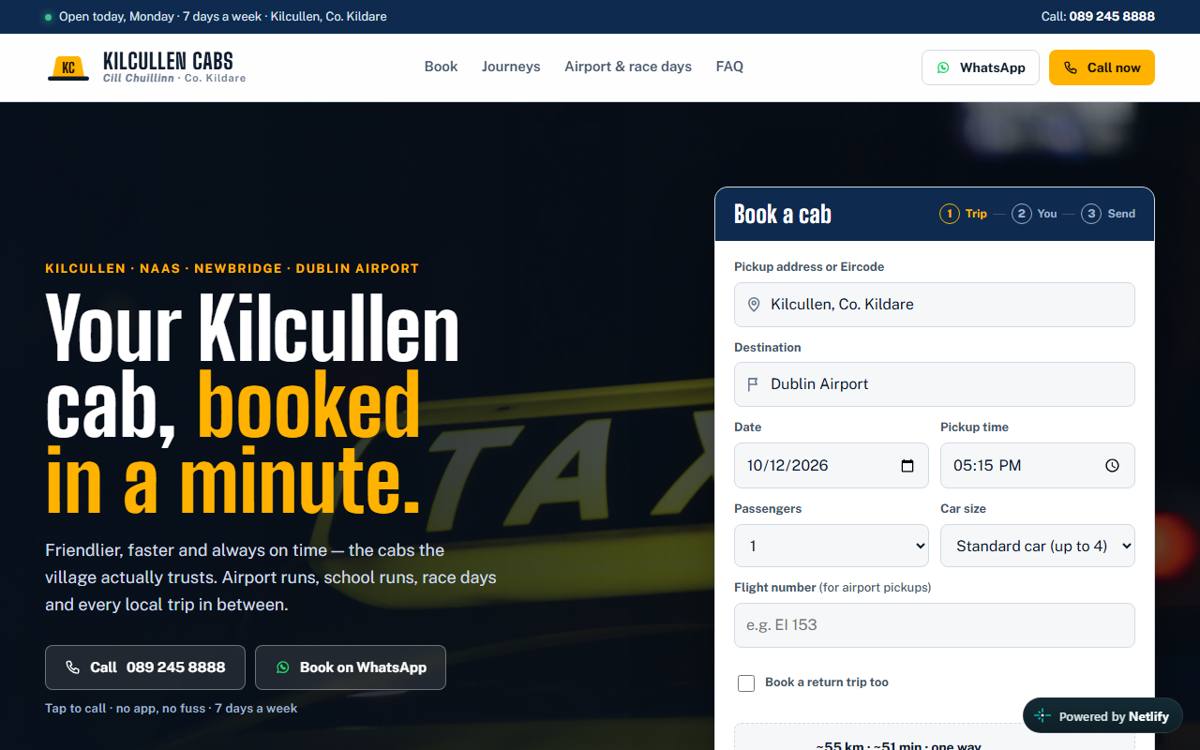
Task: Click the Destination input showing Dublin Airport
Action: click(934, 384)
